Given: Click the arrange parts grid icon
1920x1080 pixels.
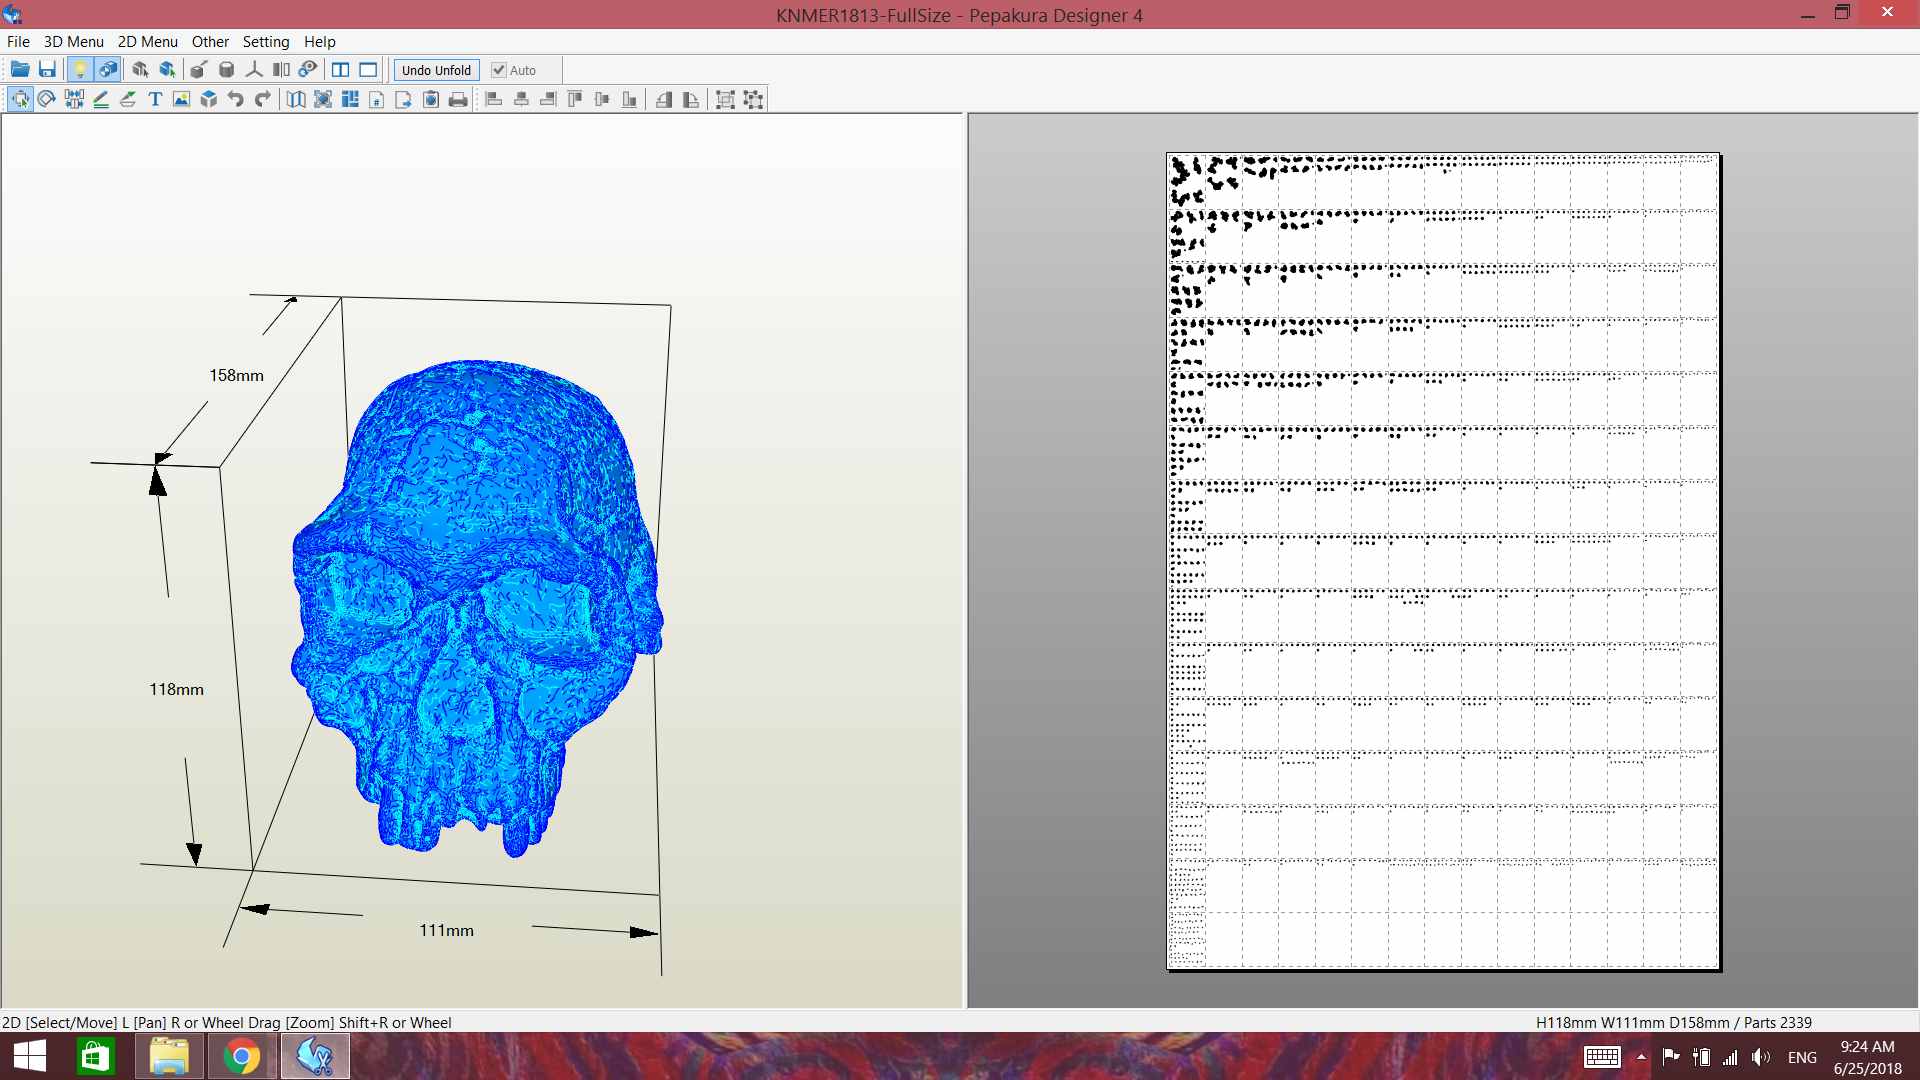Looking at the screenshot, I should [350, 99].
